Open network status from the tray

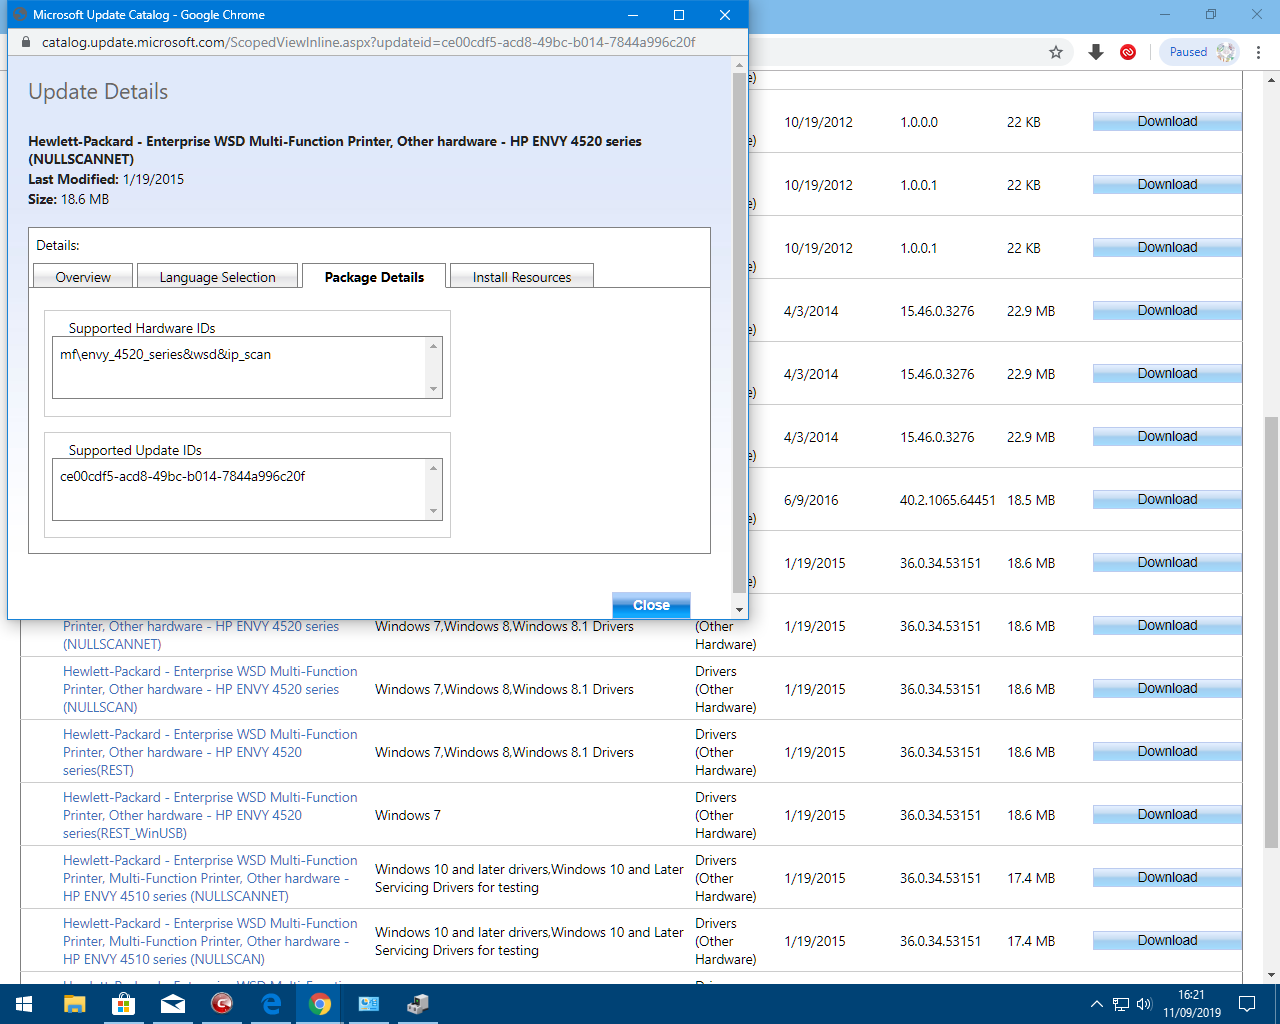1121,1004
